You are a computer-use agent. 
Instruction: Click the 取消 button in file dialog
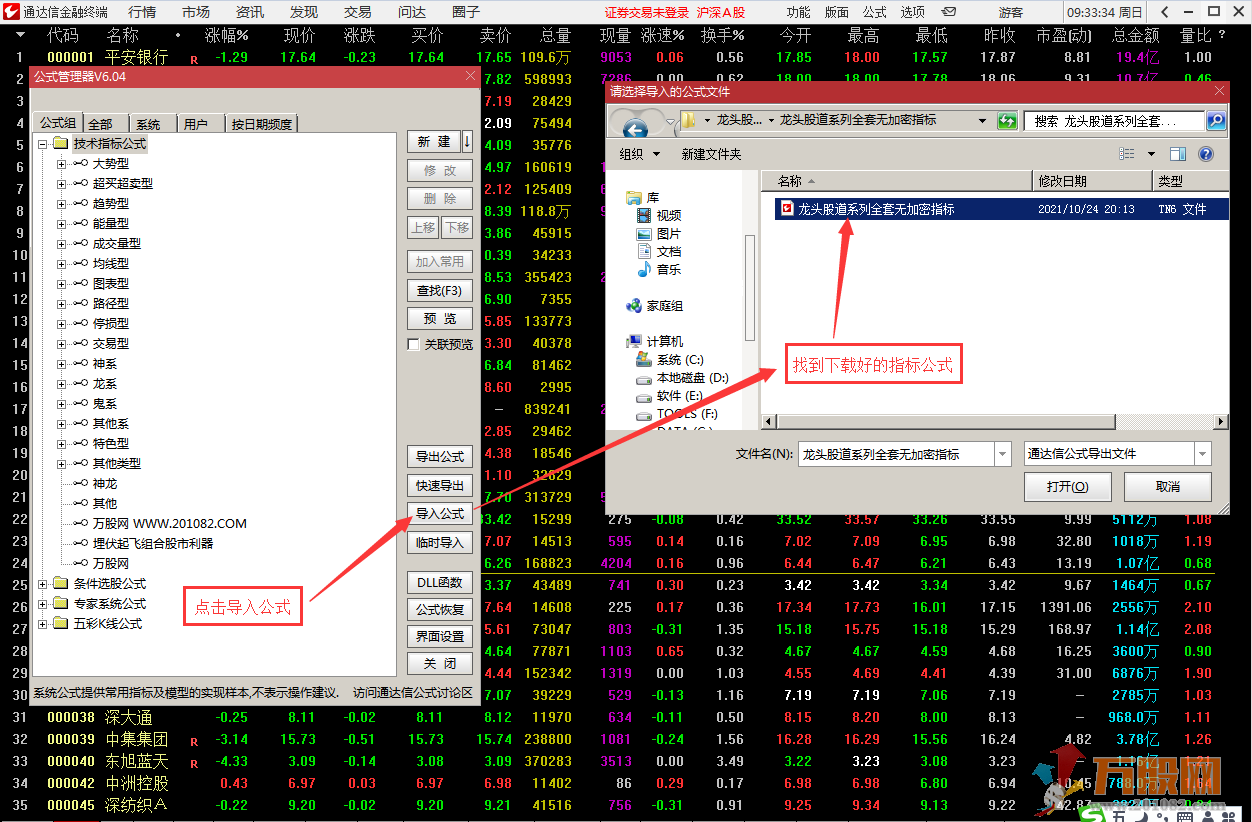click(x=1167, y=487)
